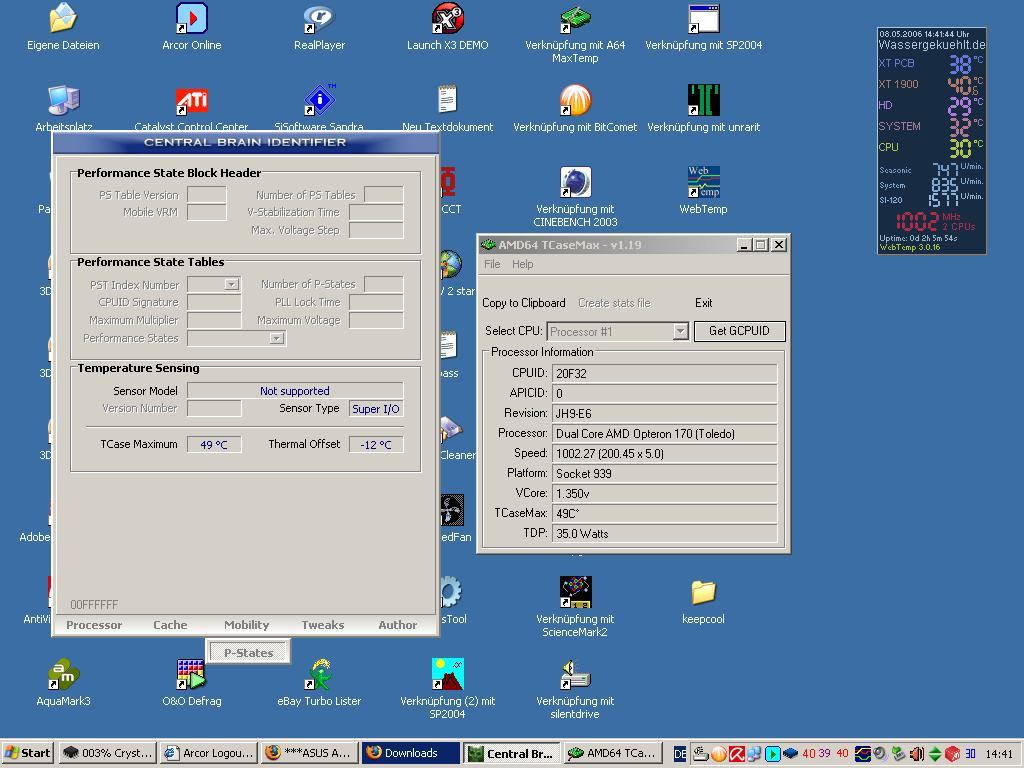Viewport: 1024px width, 768px height.
Task: Click the Thermal Offset value field
Action: tap(376, 445)
